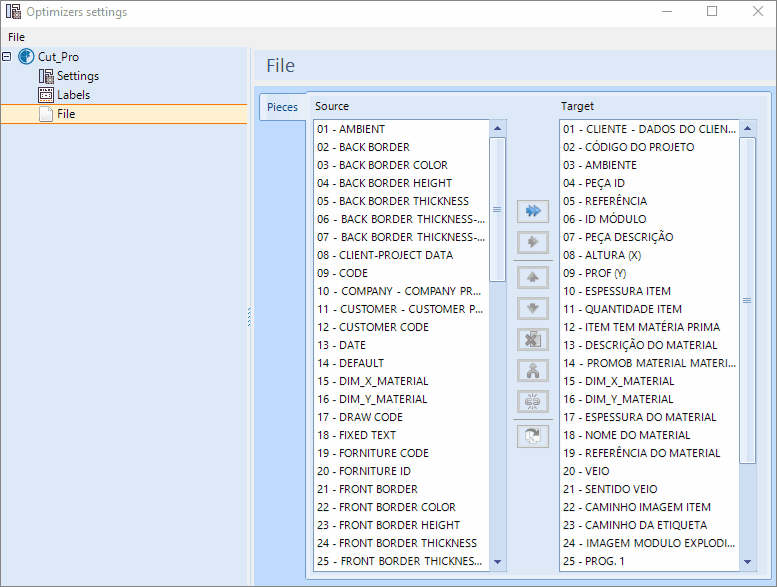Select '01 - AMBIENT' in Source list
Viewport: 777px width, 587px height.
click(402, 129)
